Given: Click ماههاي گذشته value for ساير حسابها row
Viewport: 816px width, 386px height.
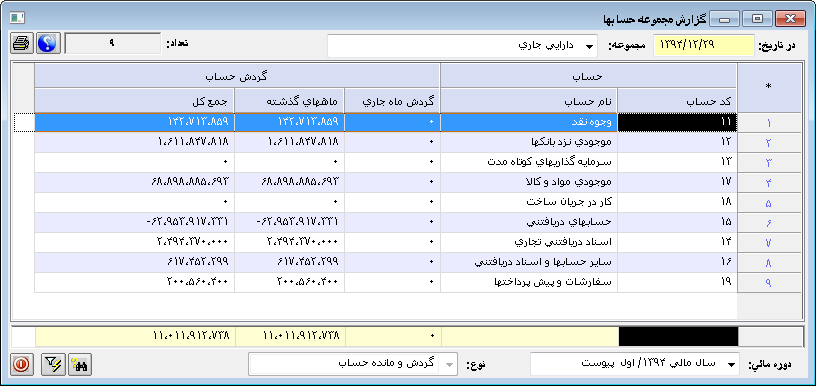Looking at the screenshot, I should click(x=289, y=262).
